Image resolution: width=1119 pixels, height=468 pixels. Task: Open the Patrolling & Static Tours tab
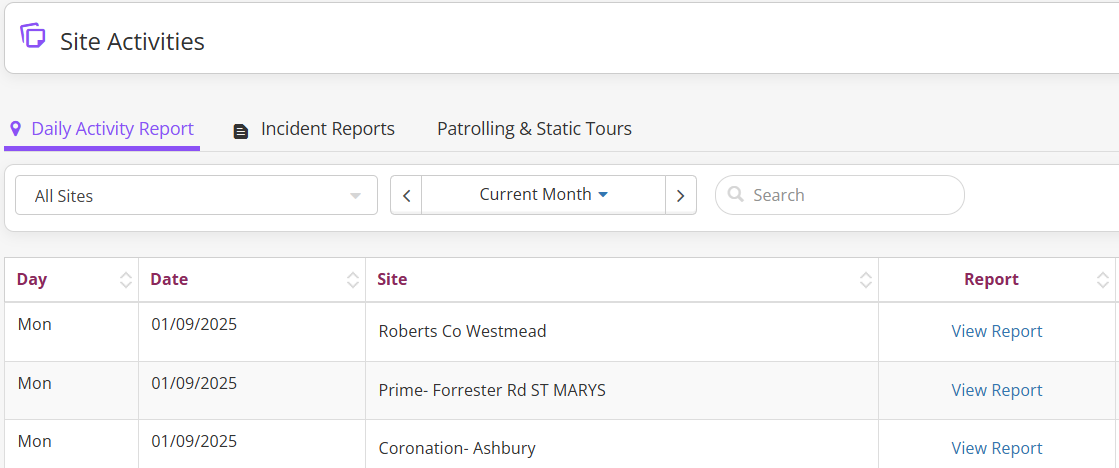pos(534,129)
